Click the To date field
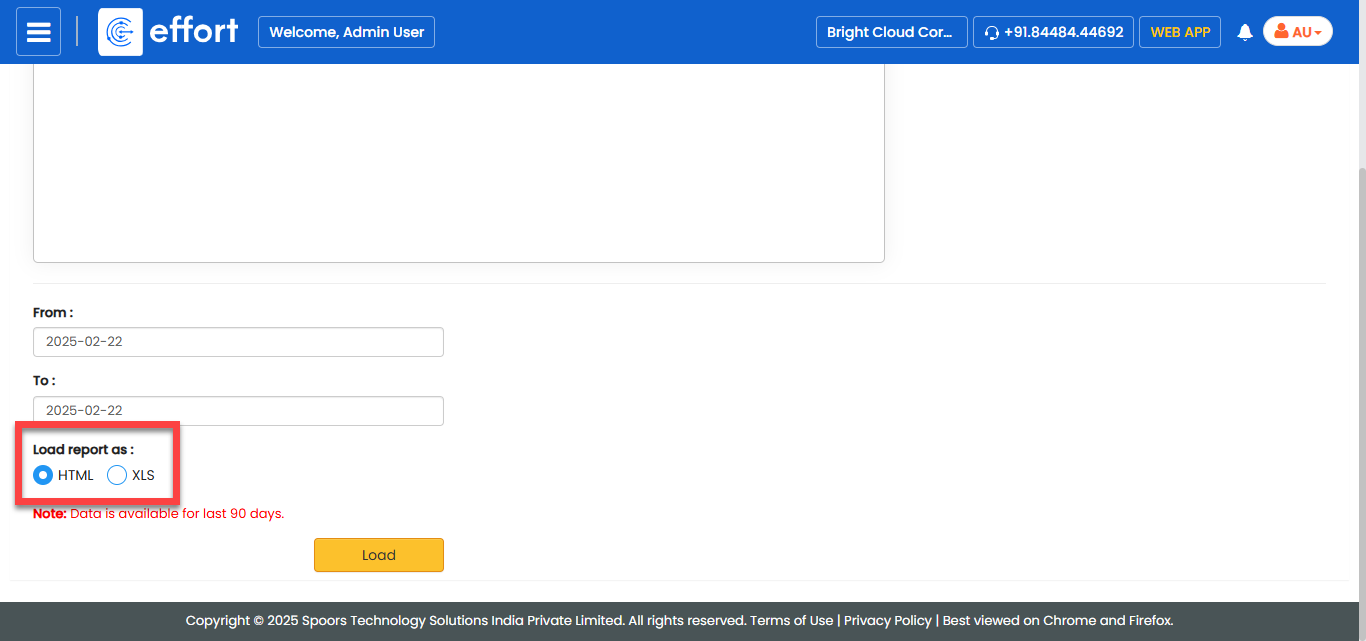 click(238, 410)
